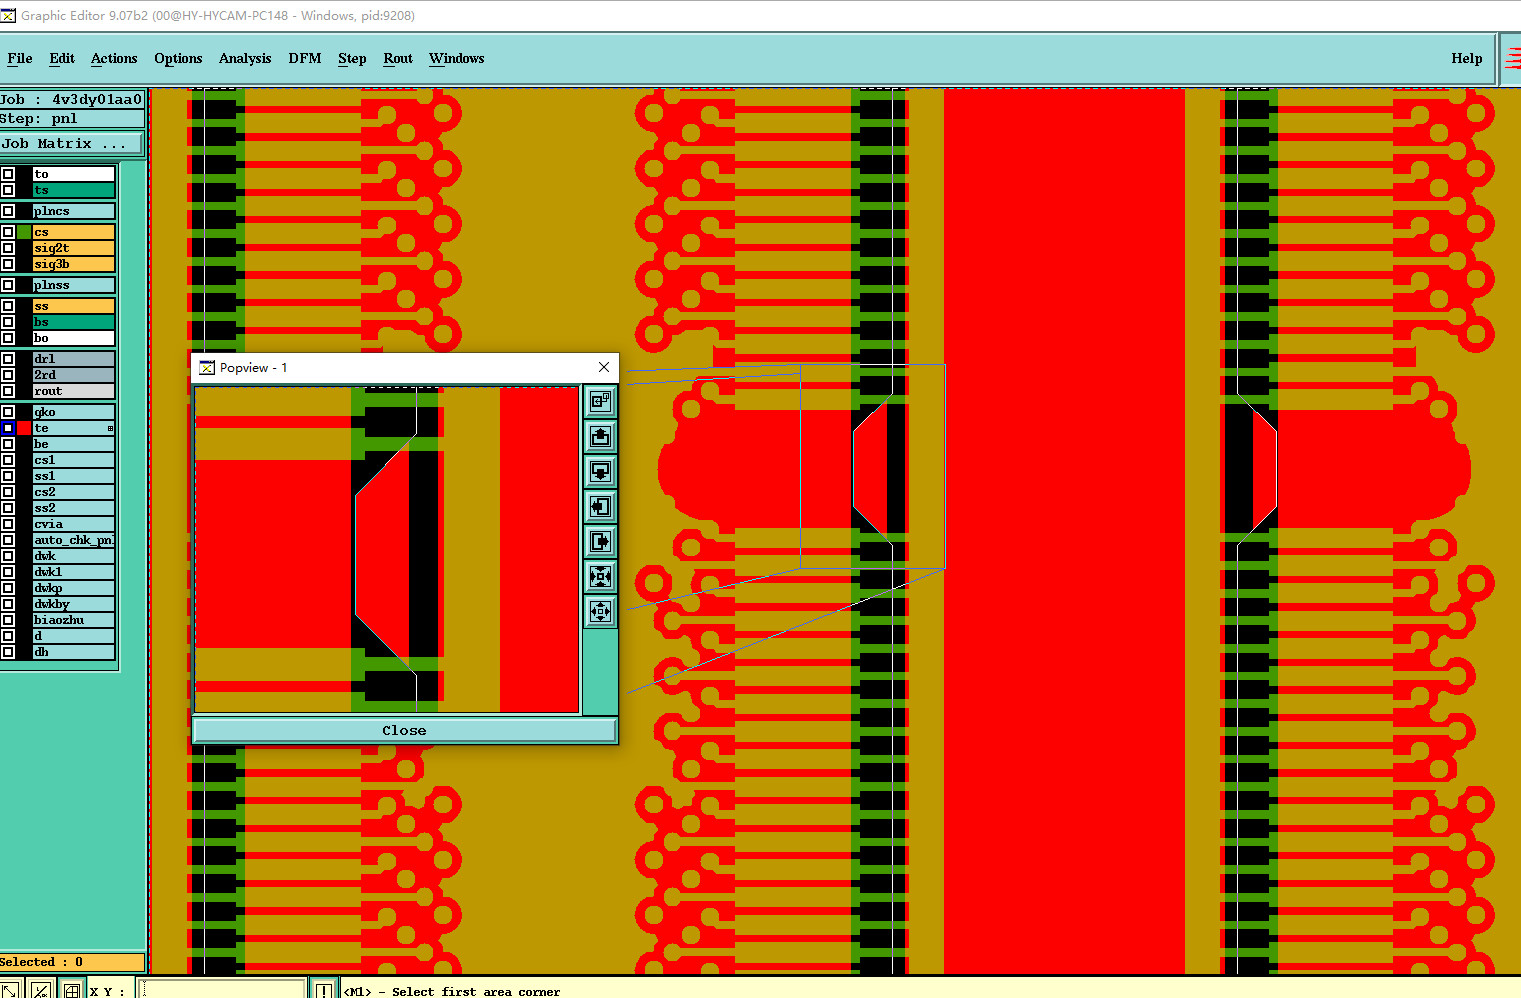Open the Windows menu
This screenshot has width=1521, height=998.
(x=457, y=58)
